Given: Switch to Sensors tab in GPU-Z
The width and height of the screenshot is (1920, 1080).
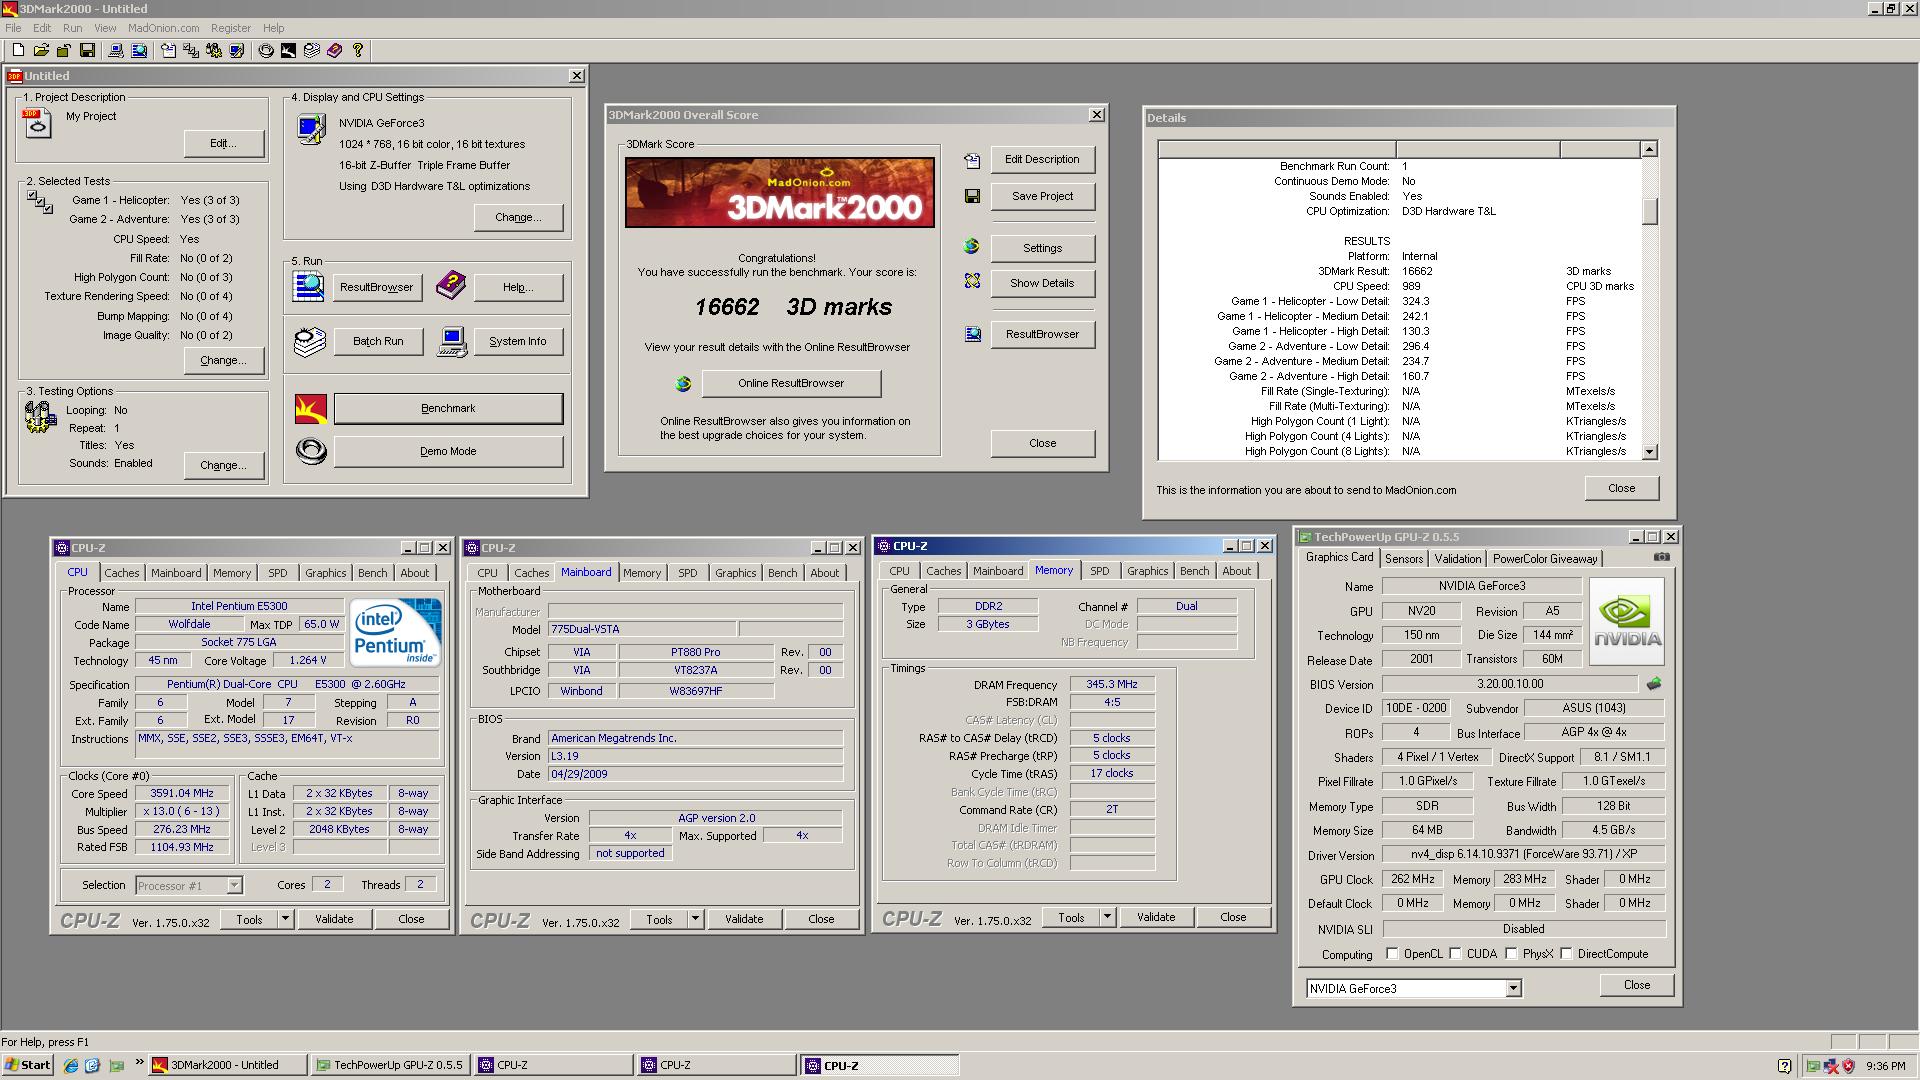Looking at the screenshot, I should coord(1403,559).
